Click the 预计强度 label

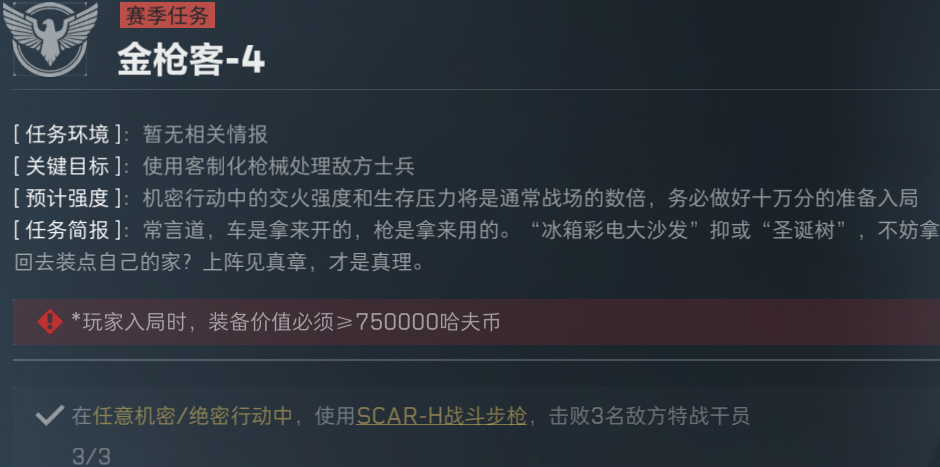(x=68, y=198)
